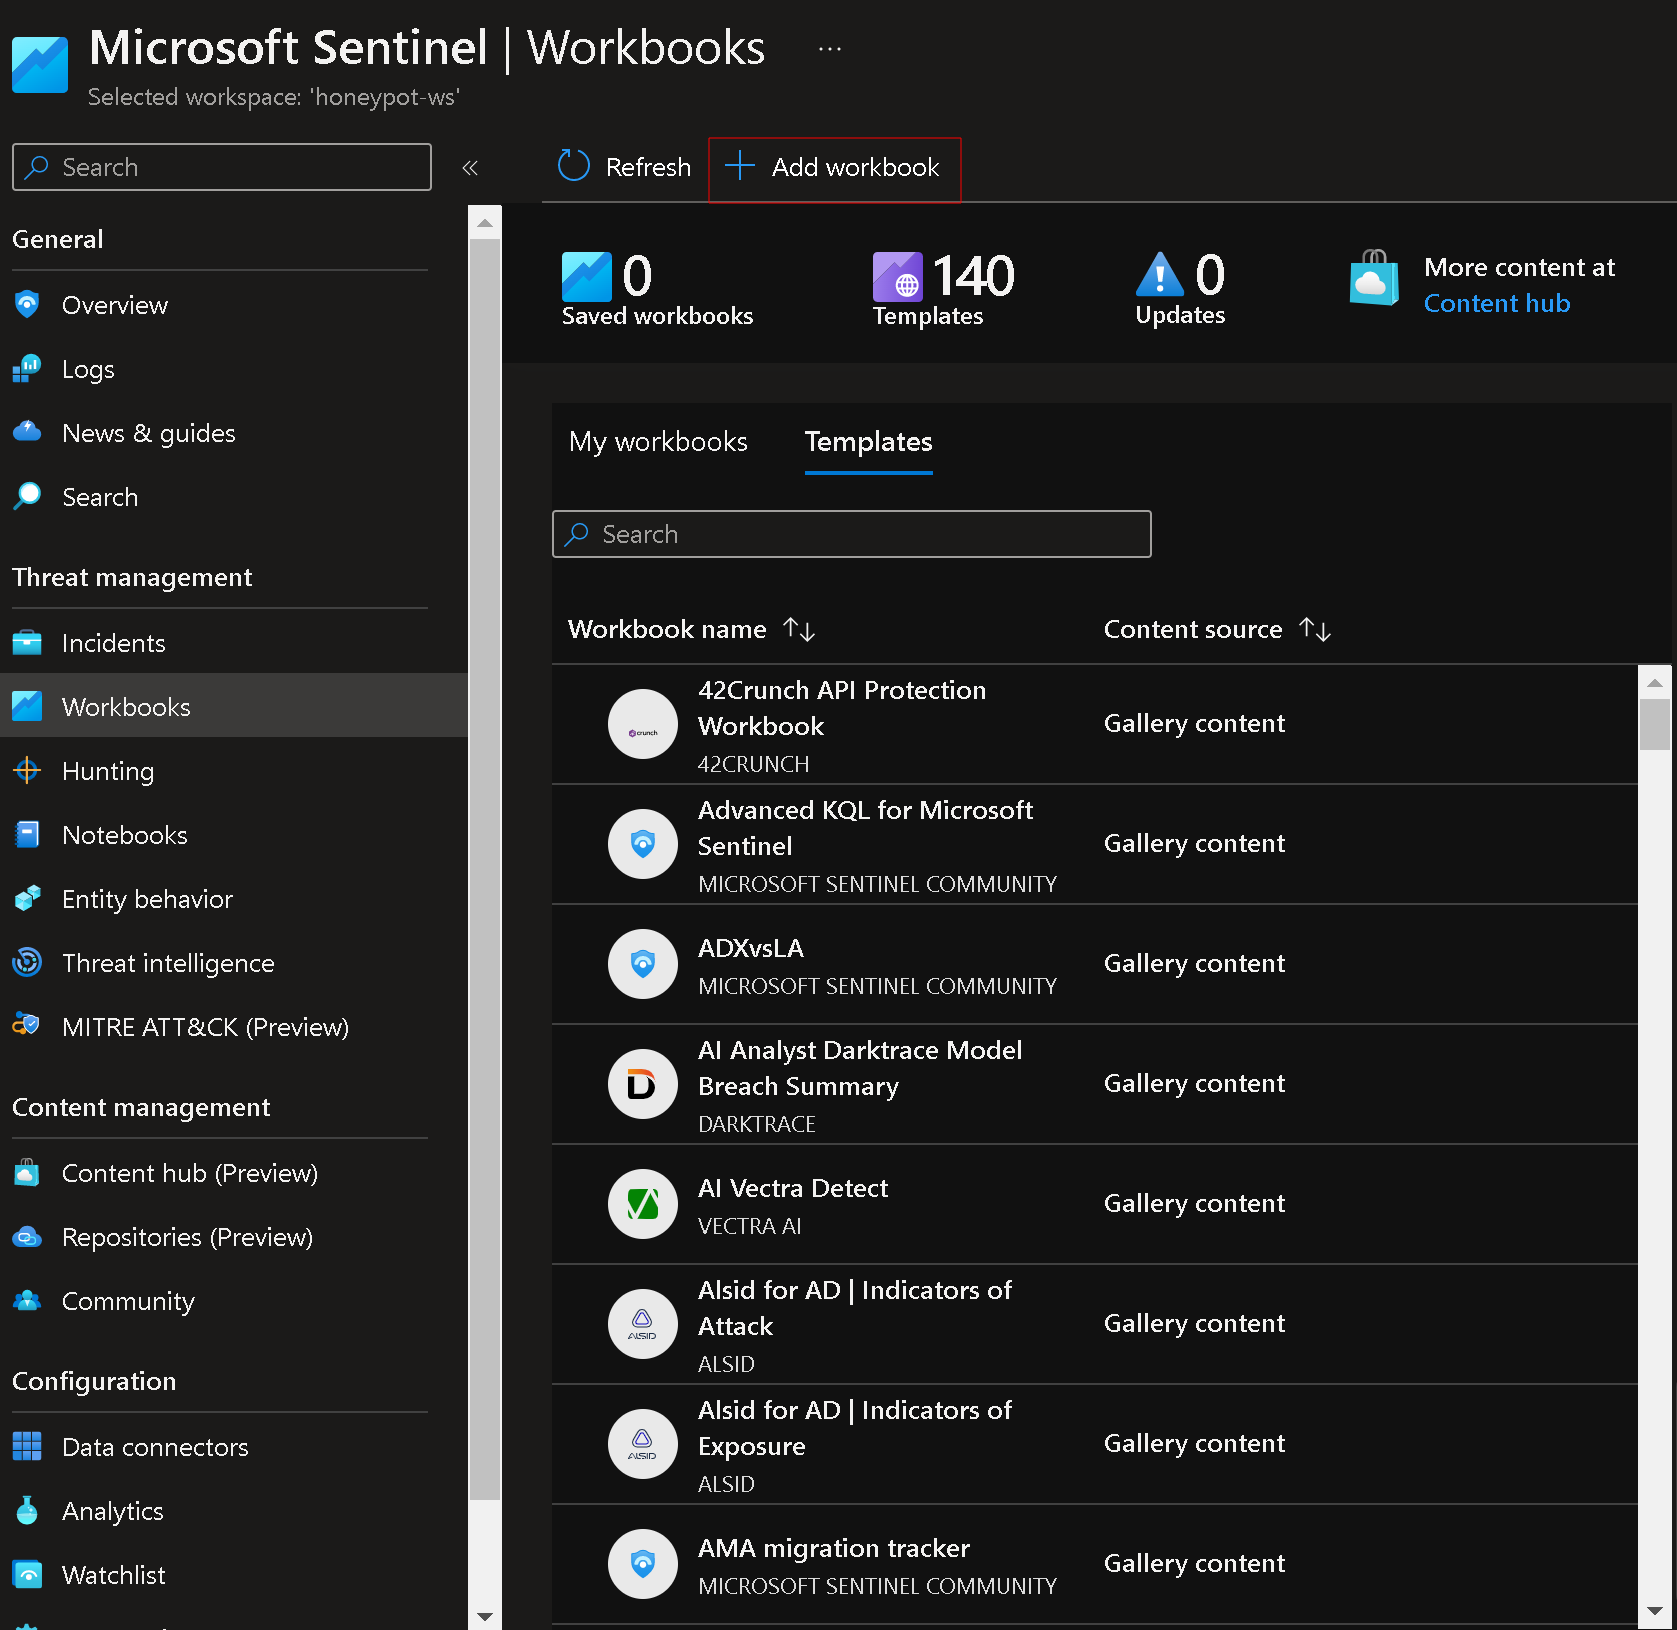Click the Content hub shopping bag icon at top
1677x1630 pixels.
click(x=1374, y=278)
